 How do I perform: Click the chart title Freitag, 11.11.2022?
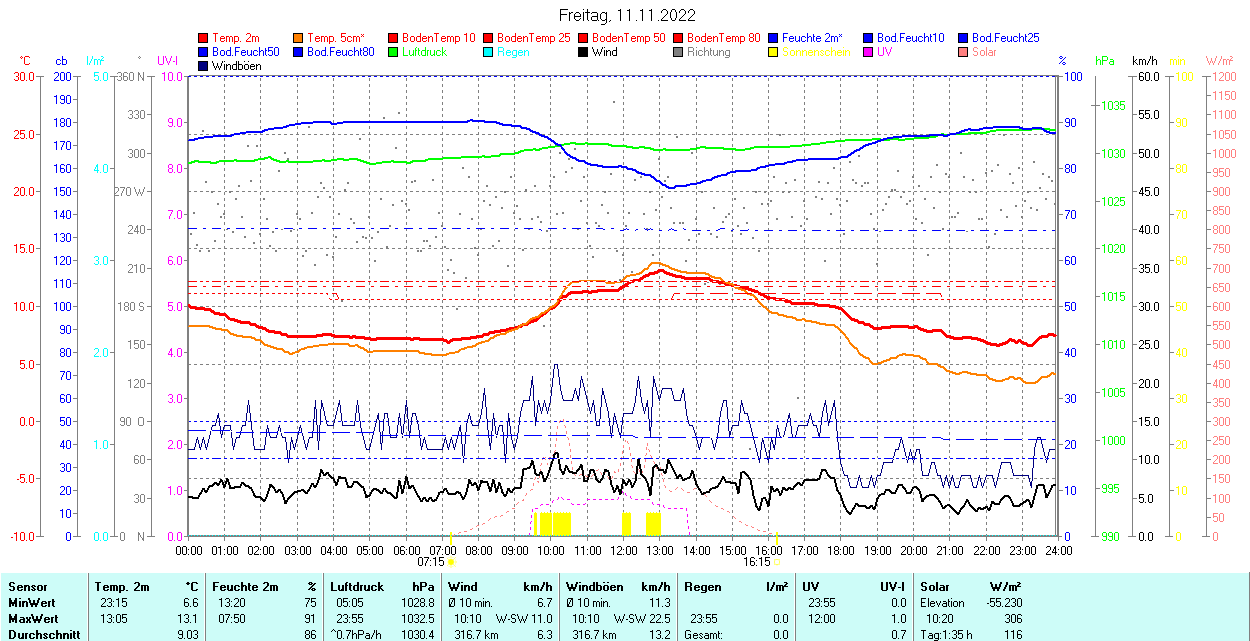[x=626, y=15]
